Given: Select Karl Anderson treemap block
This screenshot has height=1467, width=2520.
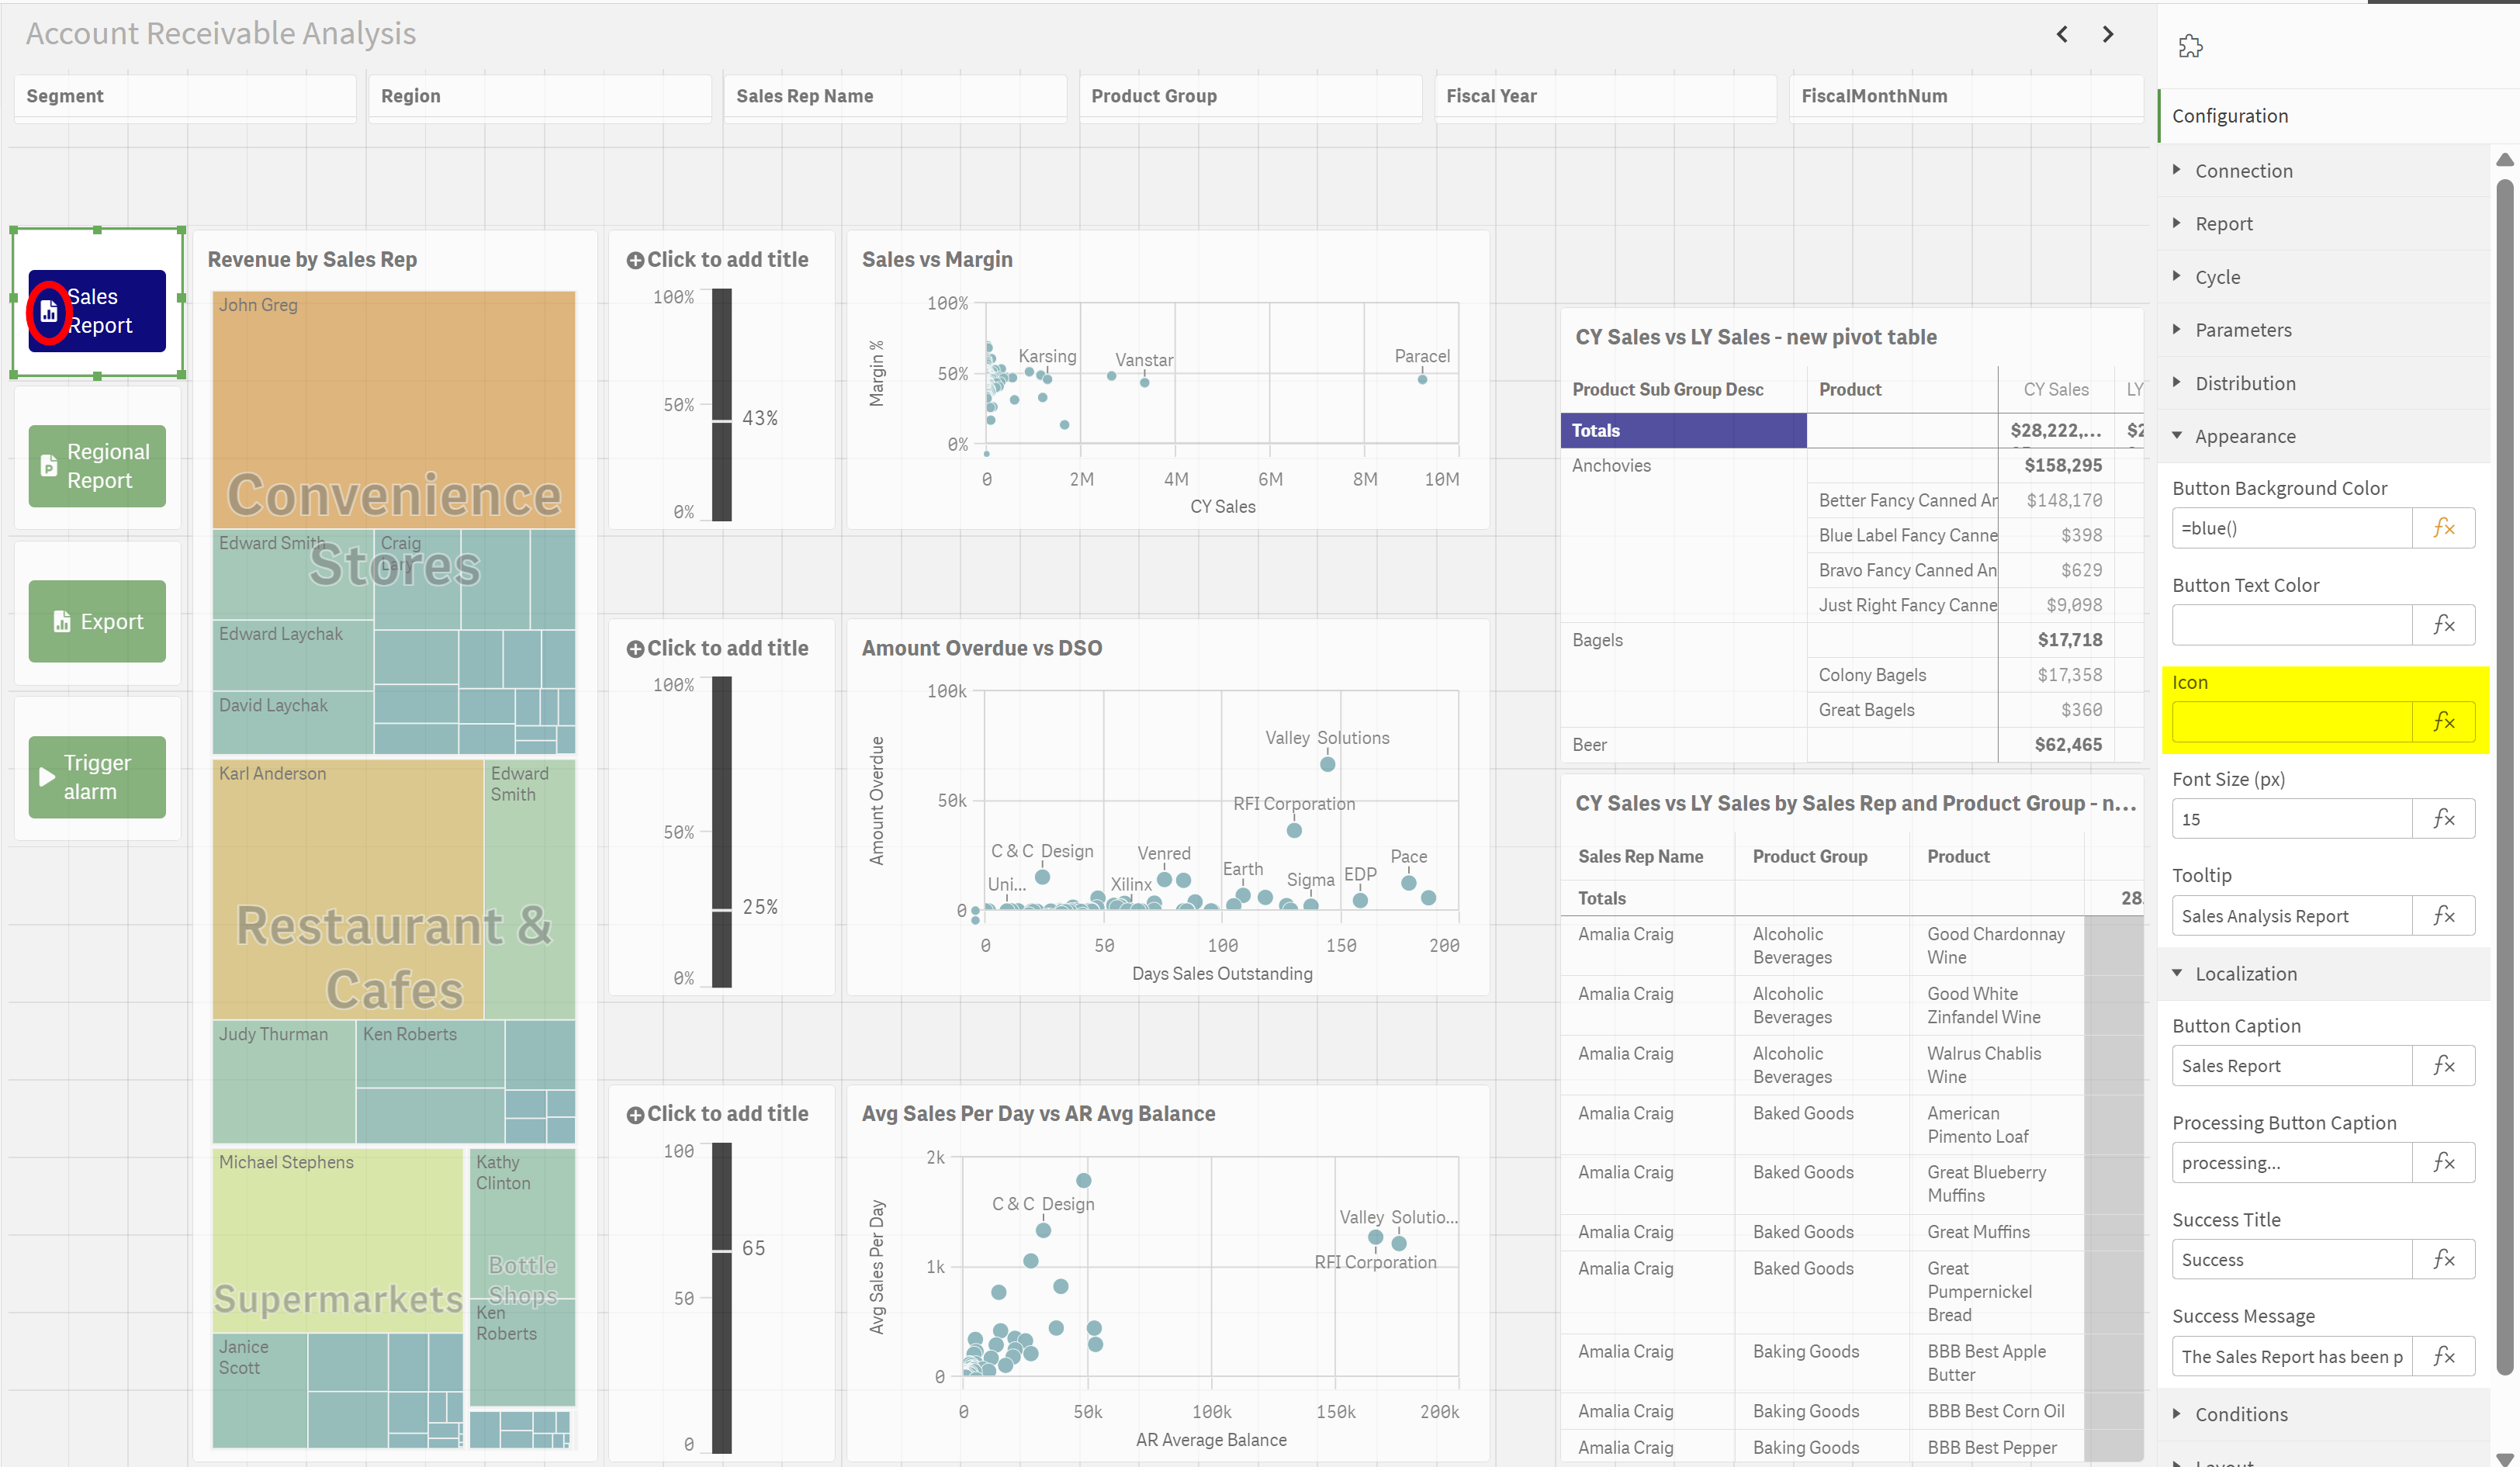Looking at the screenshot, I should (x=348, y=889).
